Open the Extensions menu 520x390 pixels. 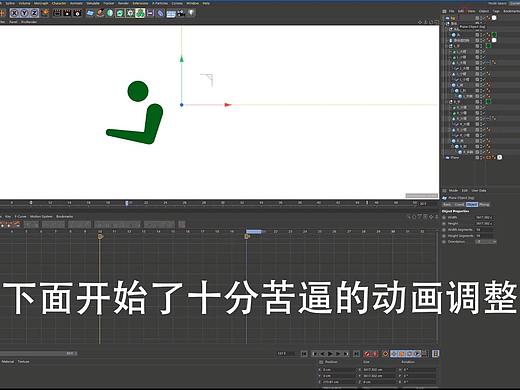(140, 3)
